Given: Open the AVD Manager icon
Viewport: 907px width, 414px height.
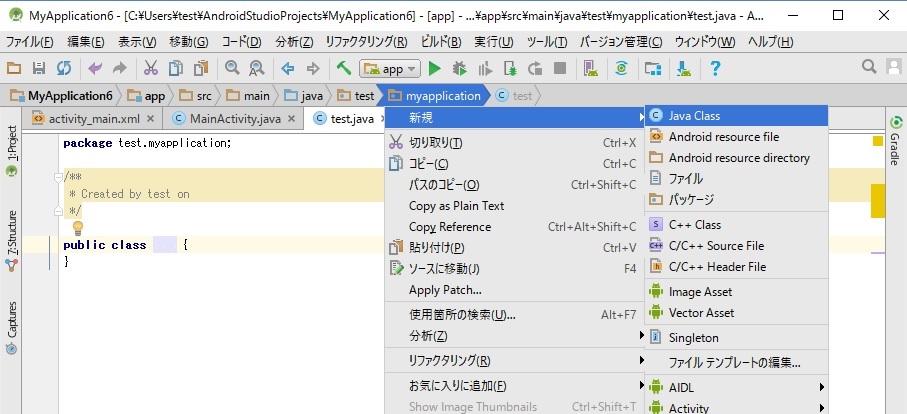Looking at the screenshot, I should tap(591, 69).
